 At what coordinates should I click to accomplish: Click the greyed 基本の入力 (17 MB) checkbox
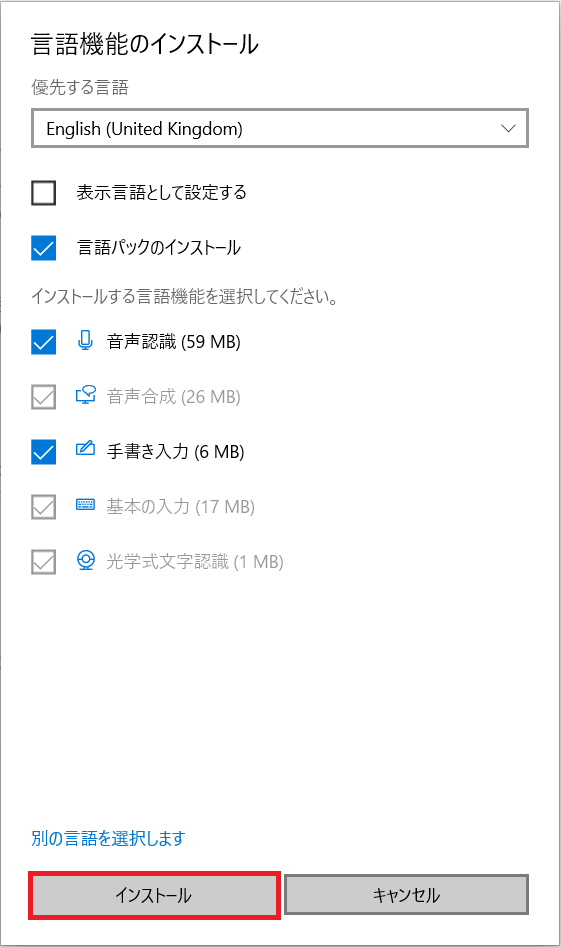click(x=43, y=507)
